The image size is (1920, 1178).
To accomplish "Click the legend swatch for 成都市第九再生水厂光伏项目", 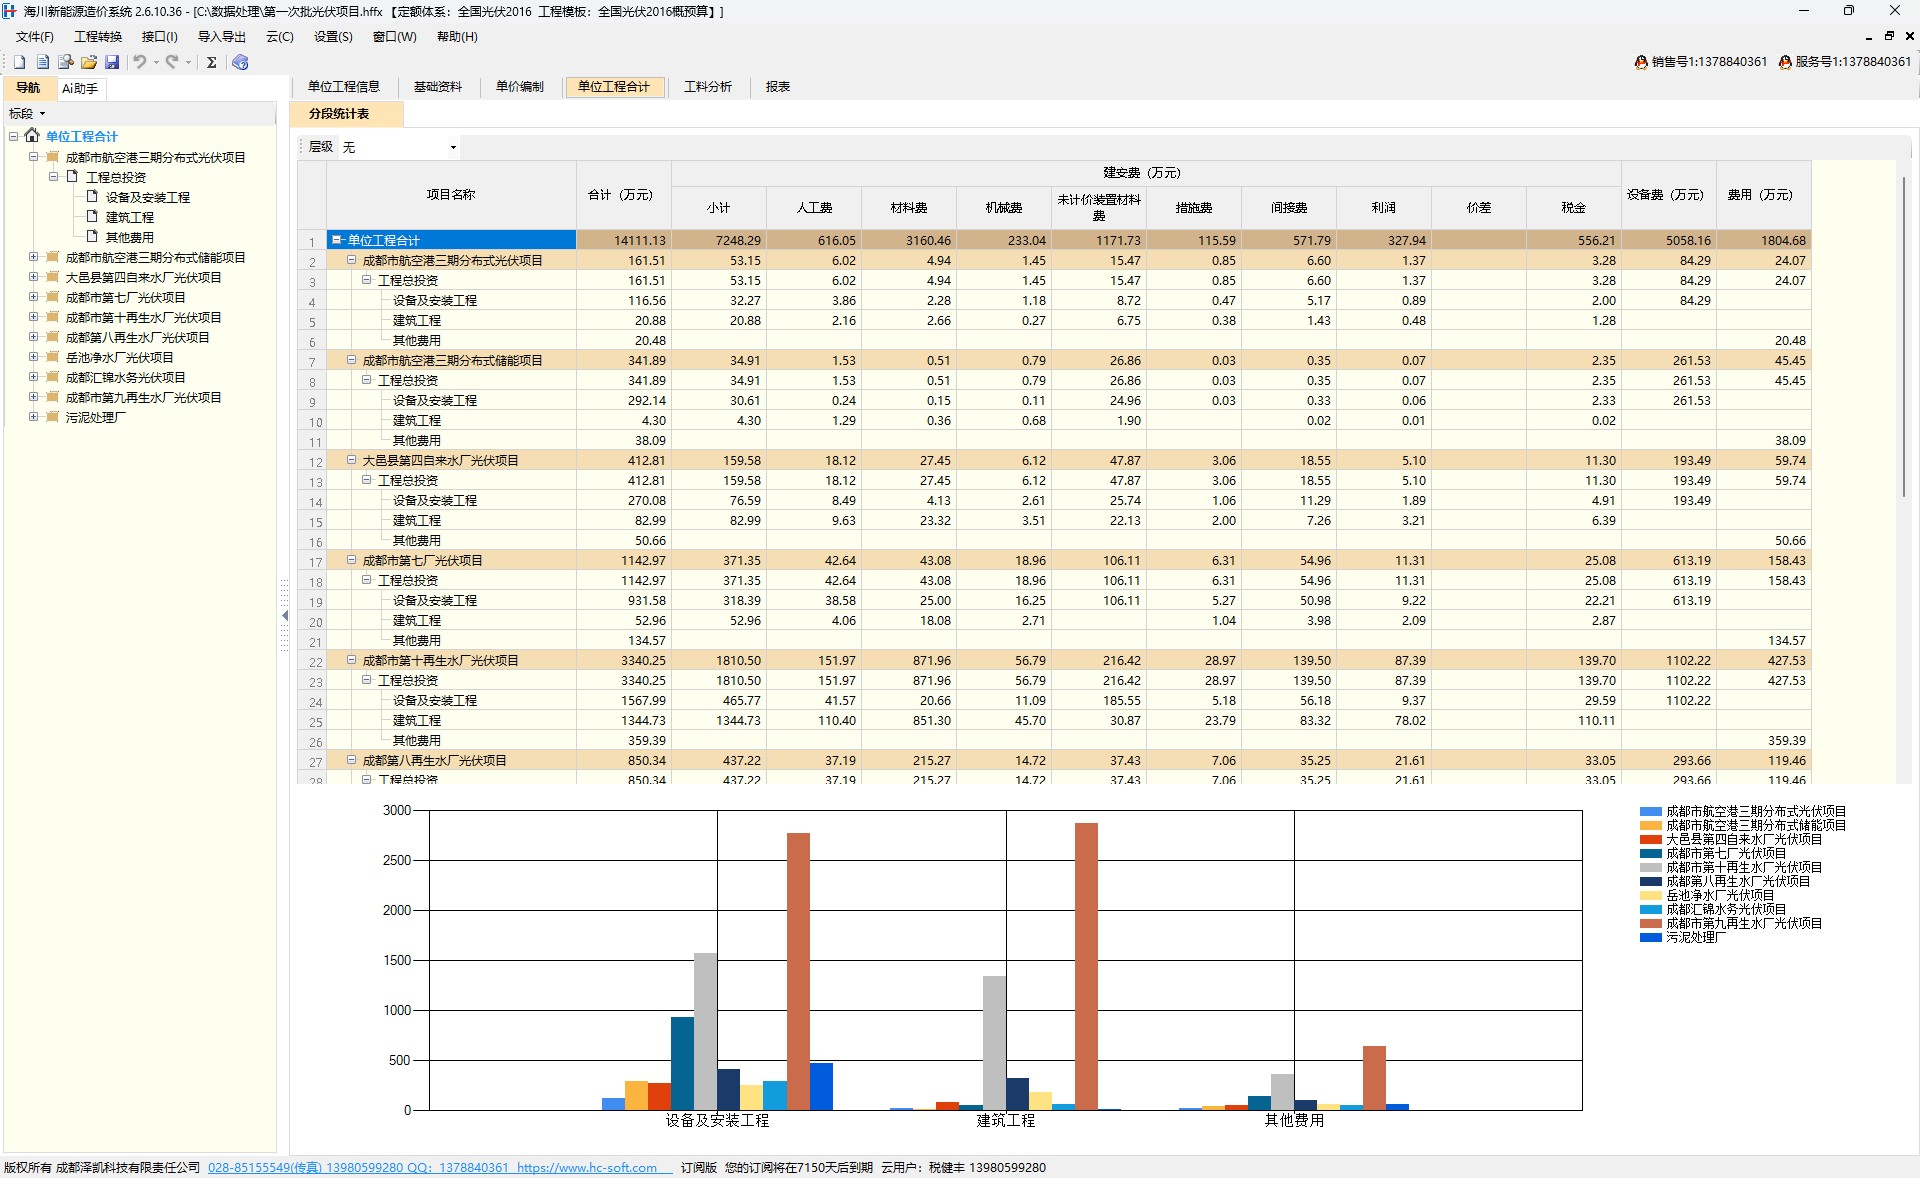I will [x=1651, y=924].
